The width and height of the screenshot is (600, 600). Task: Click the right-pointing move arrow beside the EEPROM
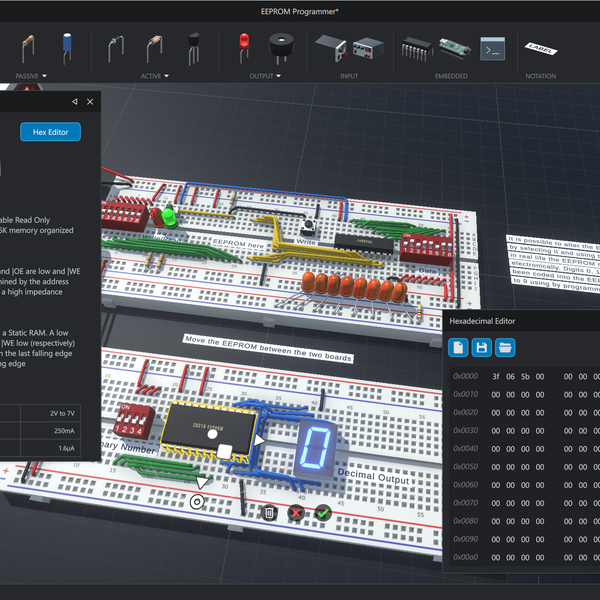coord(259,440)
